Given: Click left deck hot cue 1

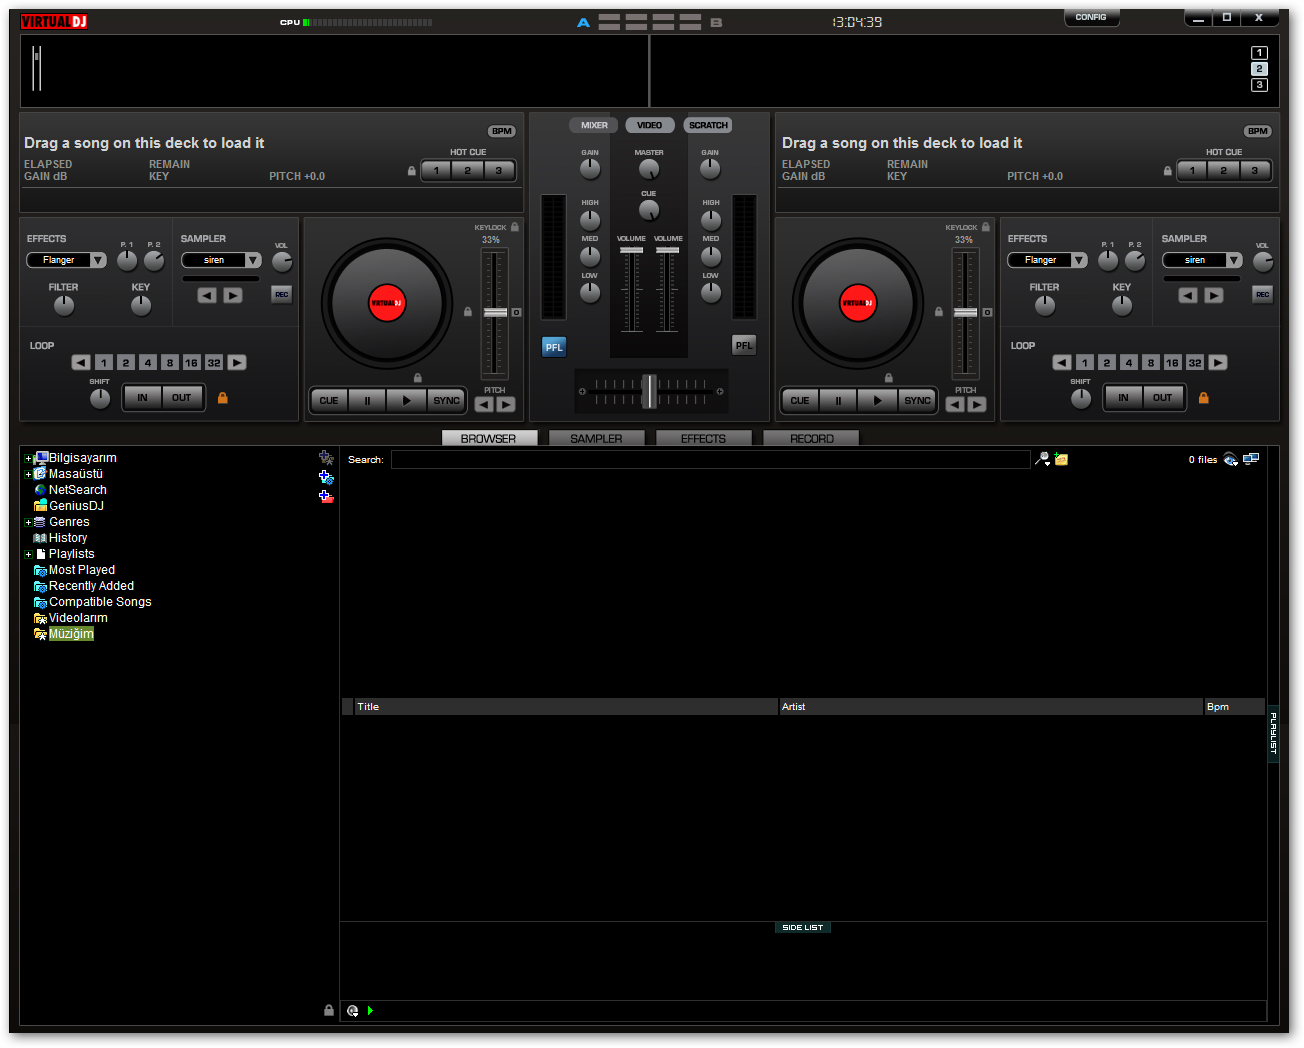Looking at the screenshot, I should (436, 171).
